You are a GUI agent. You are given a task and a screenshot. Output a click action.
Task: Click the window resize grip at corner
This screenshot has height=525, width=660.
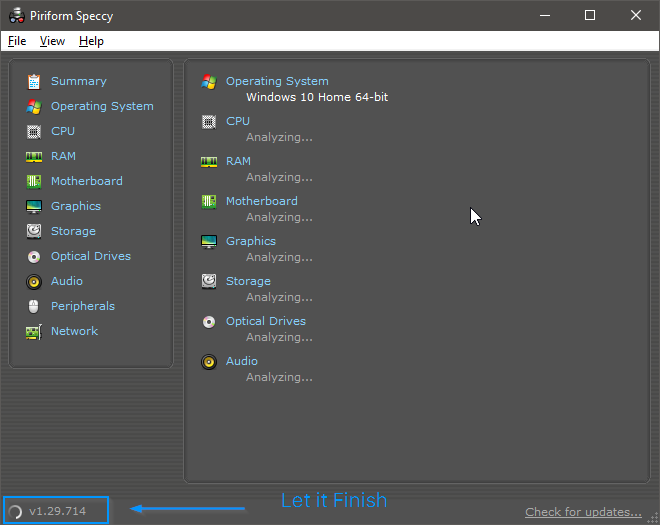pyautogui.click(x=653, y=518)
